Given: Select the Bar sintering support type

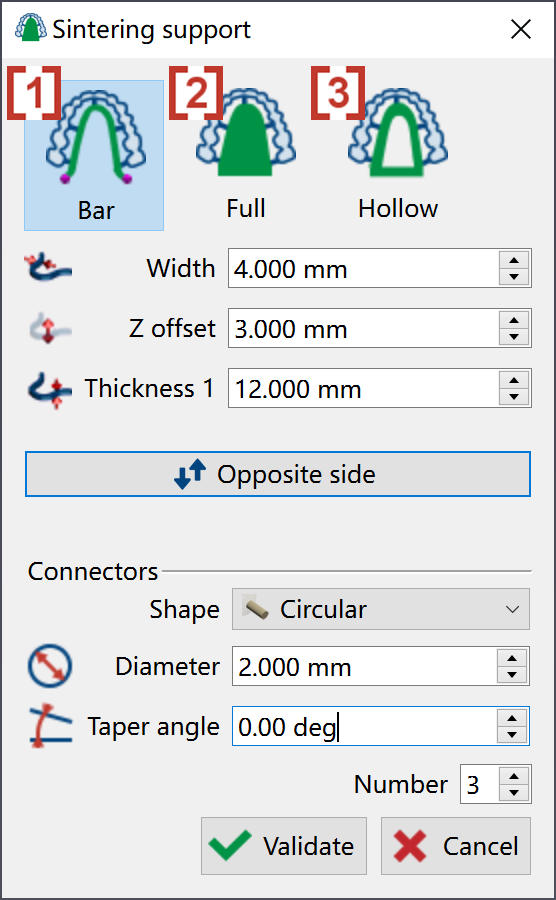Looking at the screenshot, I should 94,155.
